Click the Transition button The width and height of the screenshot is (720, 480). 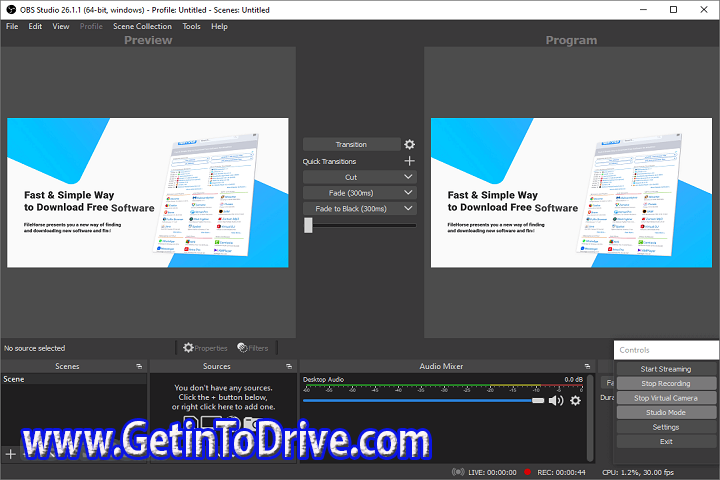pyautogui.click(x=351, y=144)
